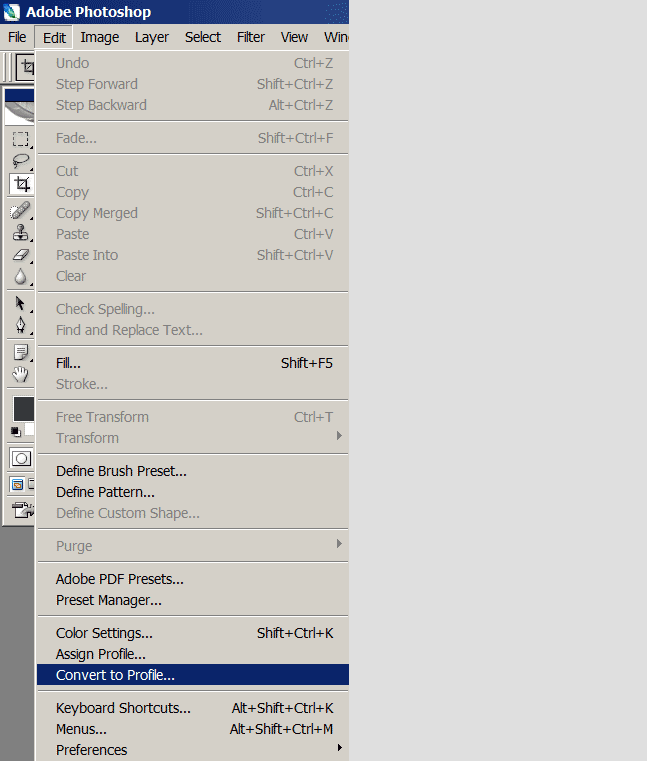This screenshot has width=647, height=761.
Task: Open the Image menu
Action: [x=100, y=37]
